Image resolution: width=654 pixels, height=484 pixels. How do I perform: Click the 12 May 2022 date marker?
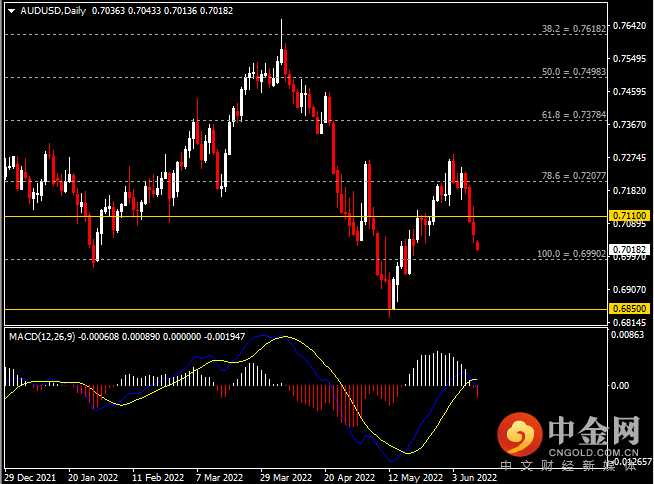coord(415,477)
